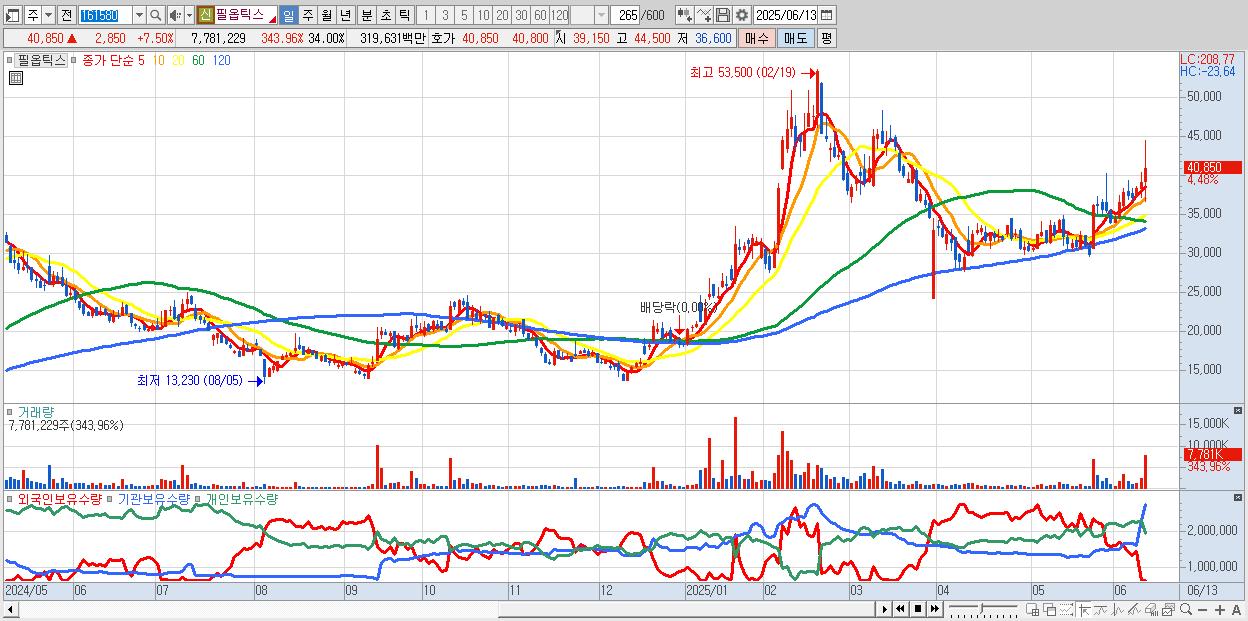The height and width of the screenshot is (621, 1248).
Task: Save chart with the floppy disk icon
Action: click(x=723, y=15)
